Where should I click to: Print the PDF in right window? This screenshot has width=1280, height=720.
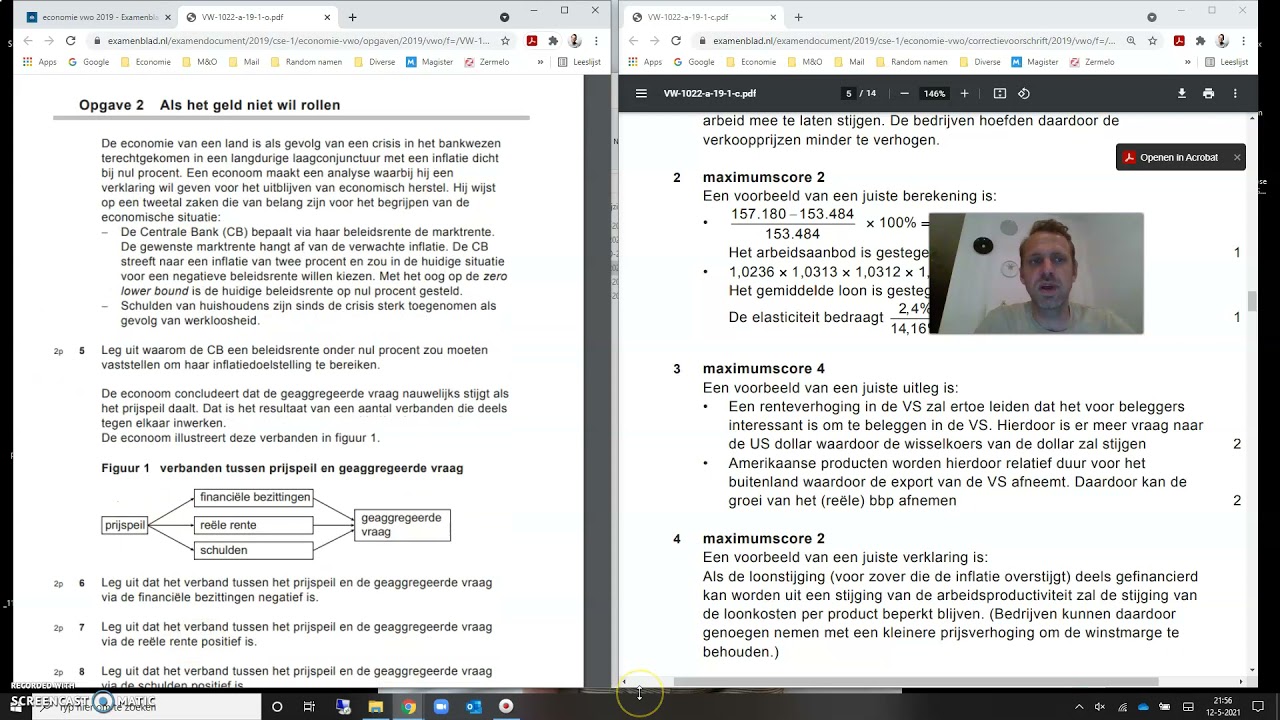(1208, 93)
